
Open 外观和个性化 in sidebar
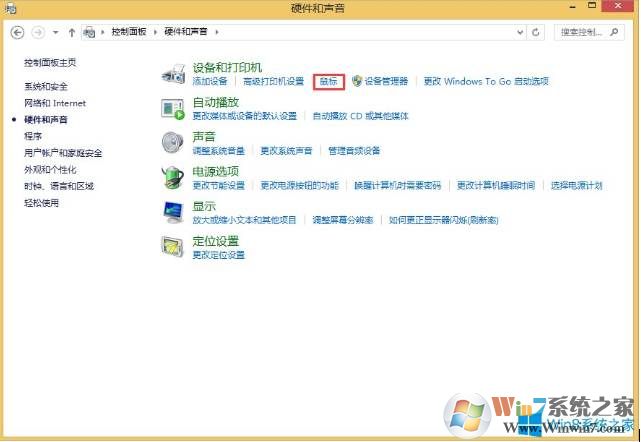pos(50,169)
